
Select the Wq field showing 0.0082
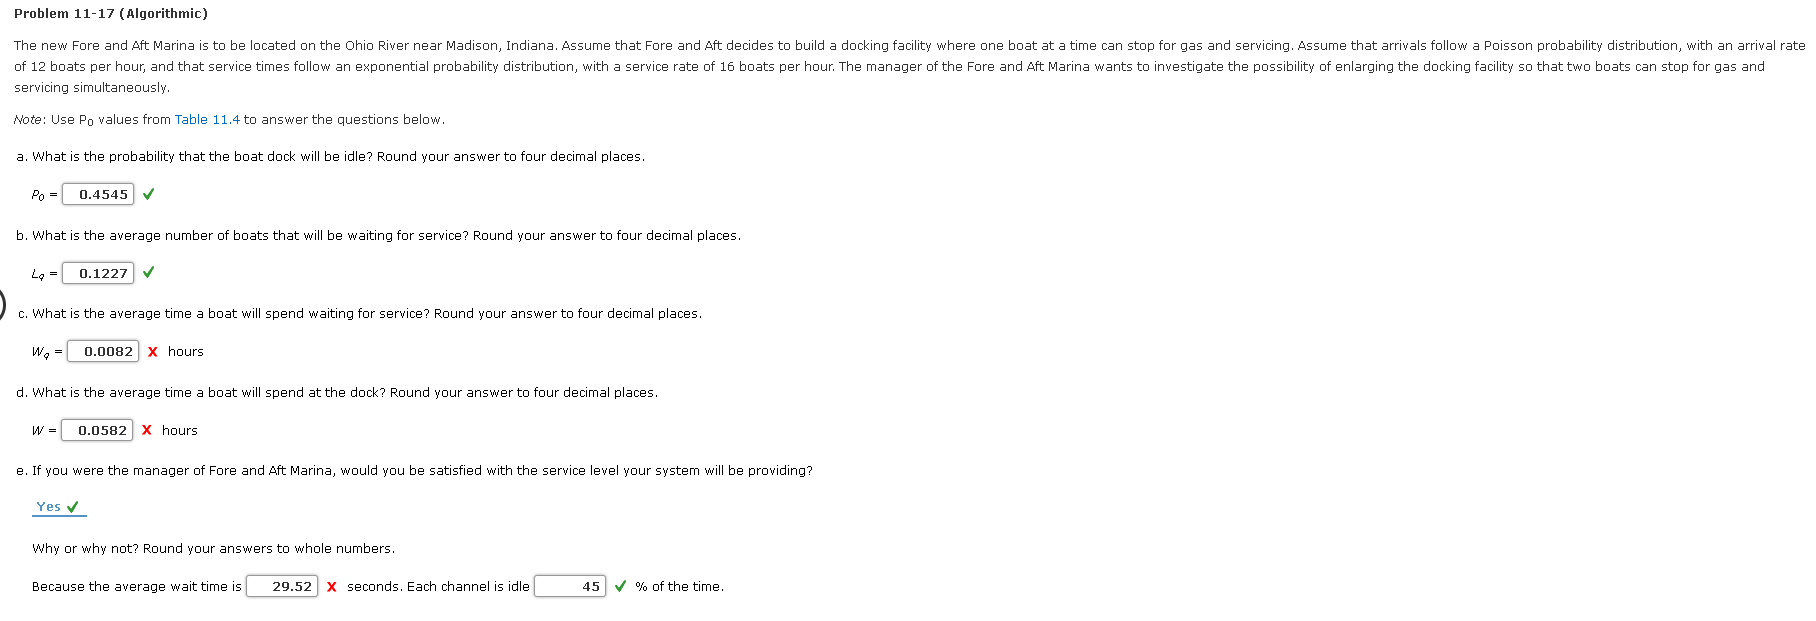point(103,351)
